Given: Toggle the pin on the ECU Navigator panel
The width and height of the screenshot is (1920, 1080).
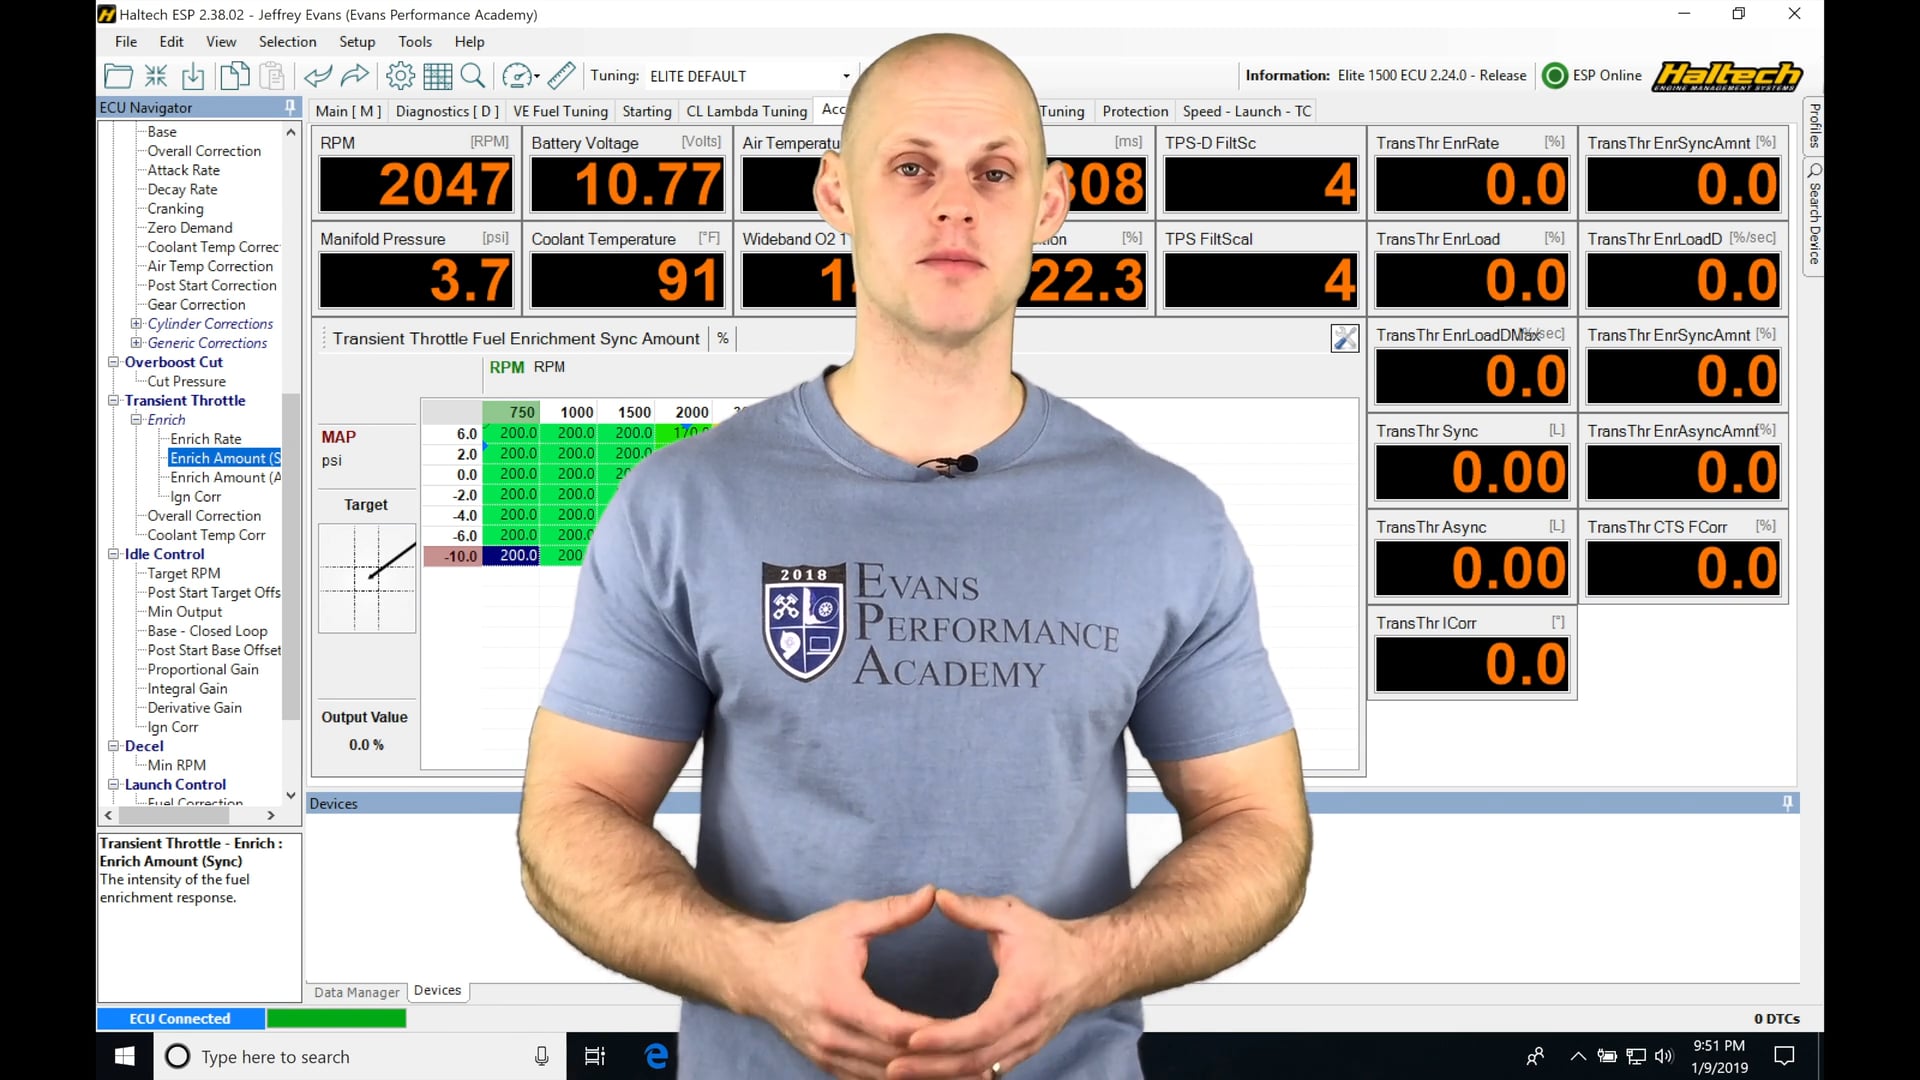Looking at the screenshot, I should [289, 107].
